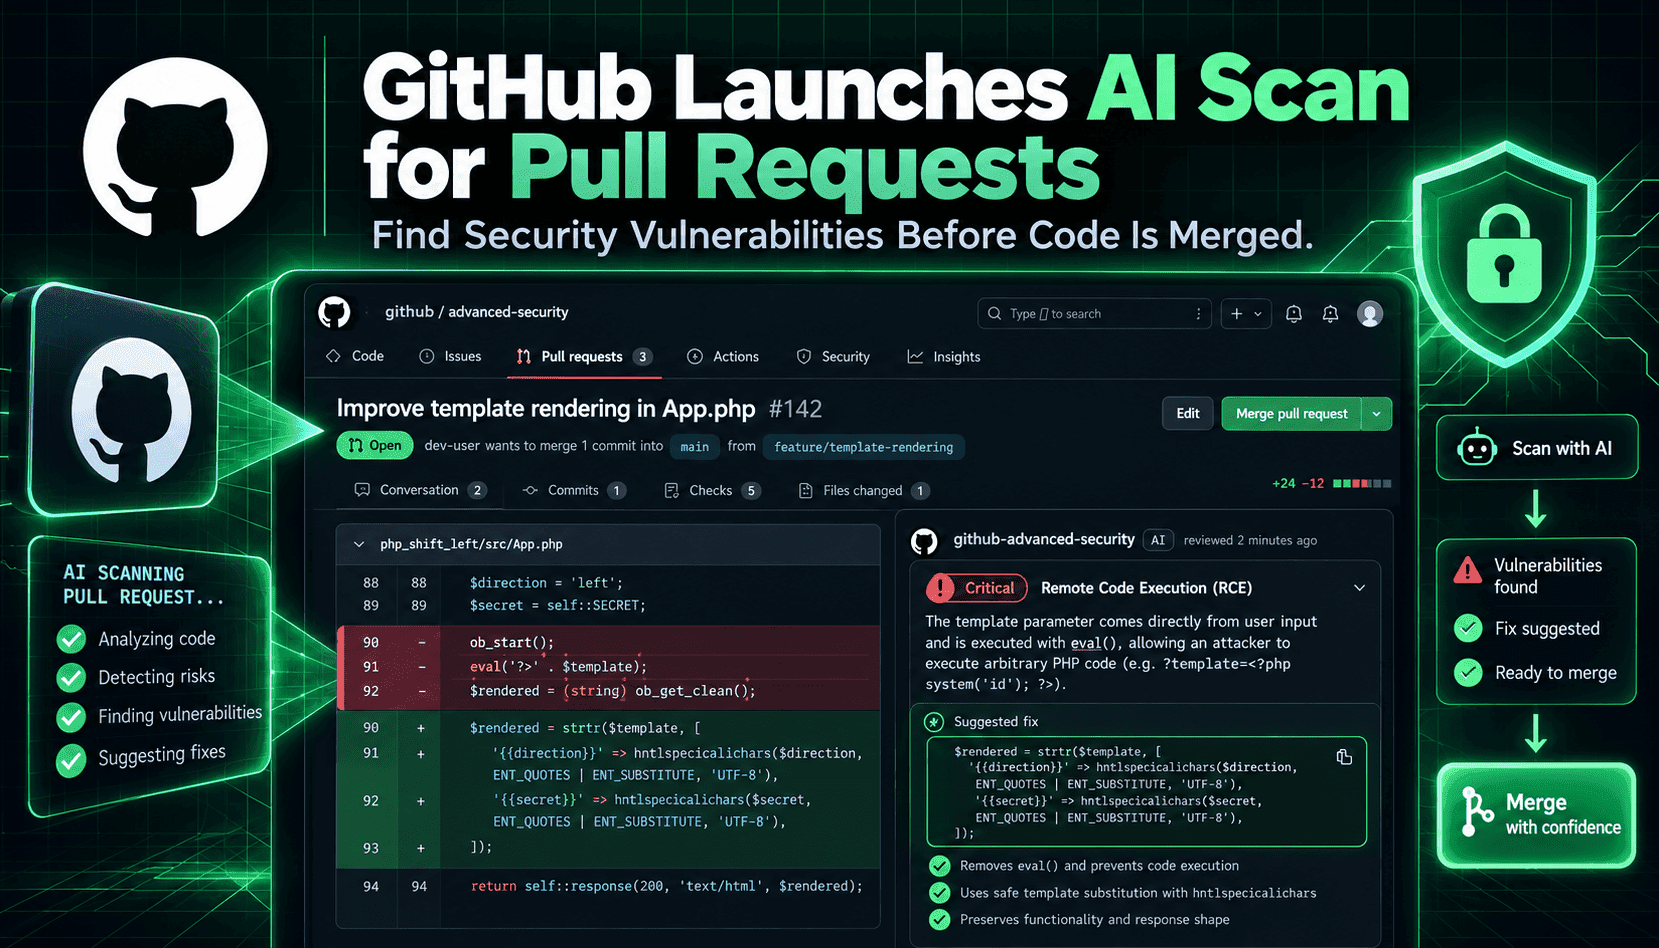
Task: Open the Actions tab
Action: tap(723, 356)
